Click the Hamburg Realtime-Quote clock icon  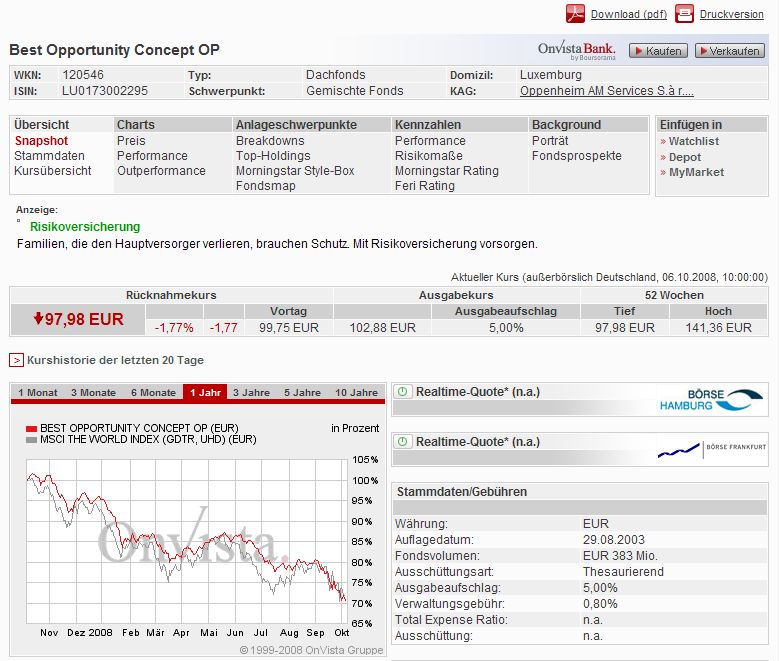403,392
